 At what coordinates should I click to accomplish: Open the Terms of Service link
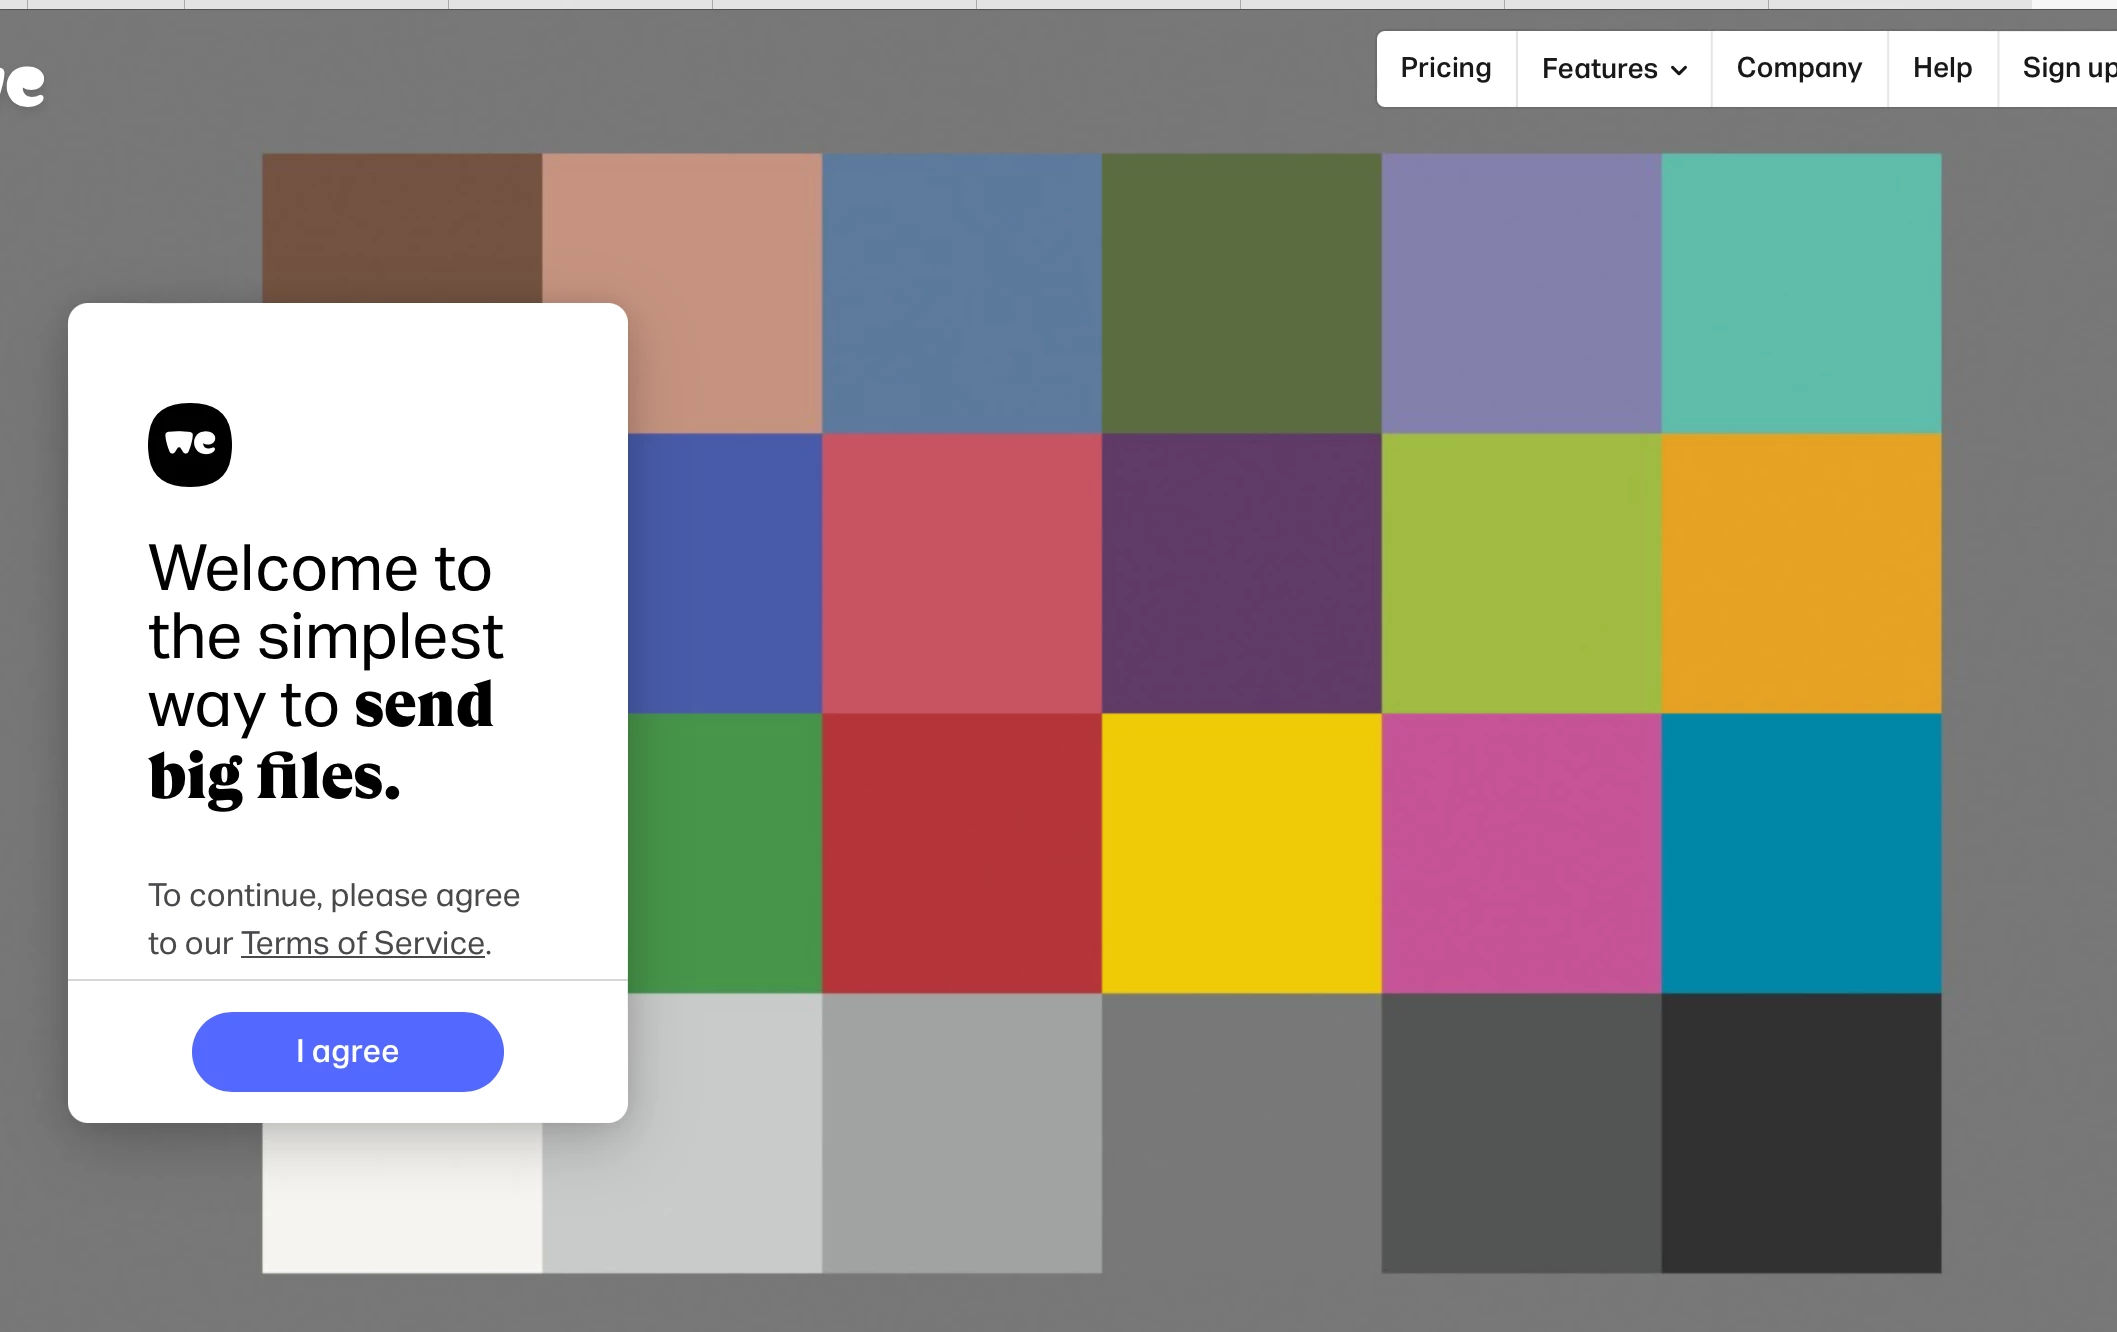pyautogui.click(x=362, y=943)
